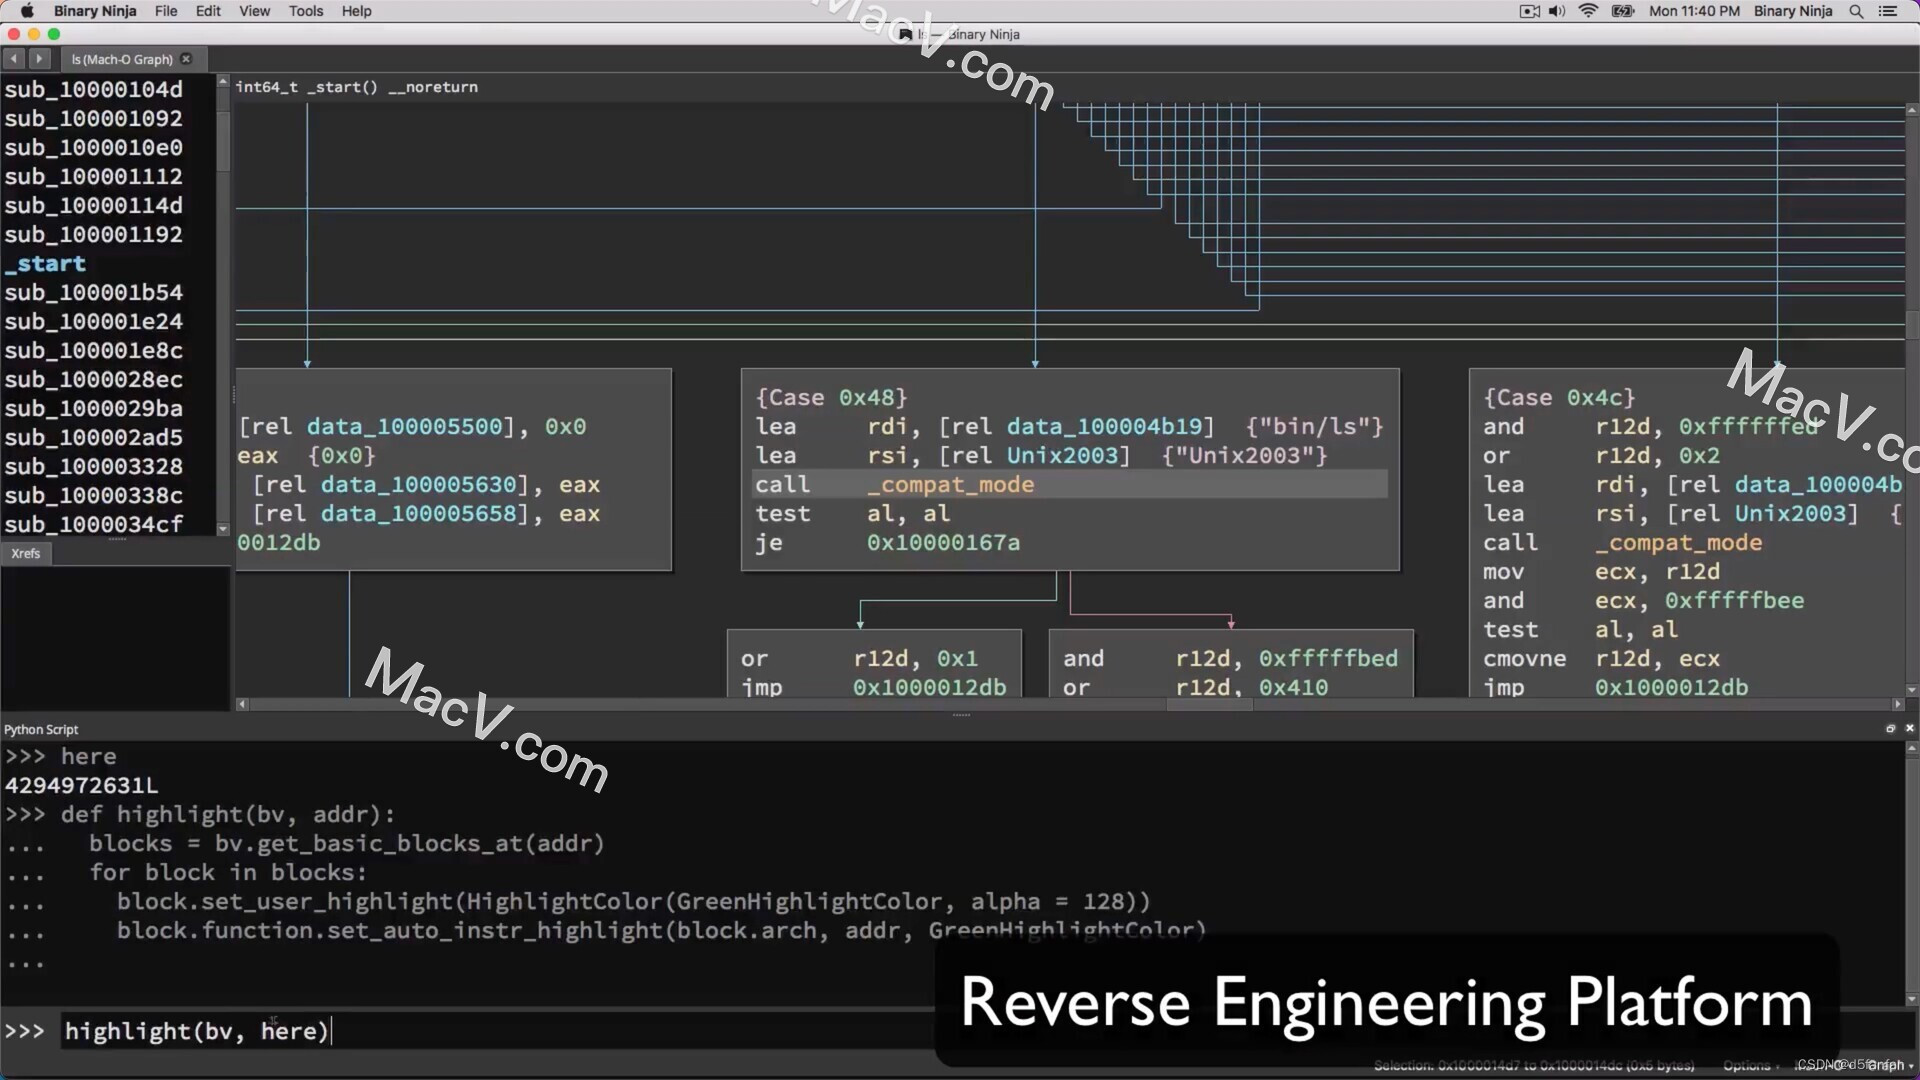The height and width of the screenshot is (1080, 1920).
Task: Select _start in the function list
Action: tap(45, 264)
